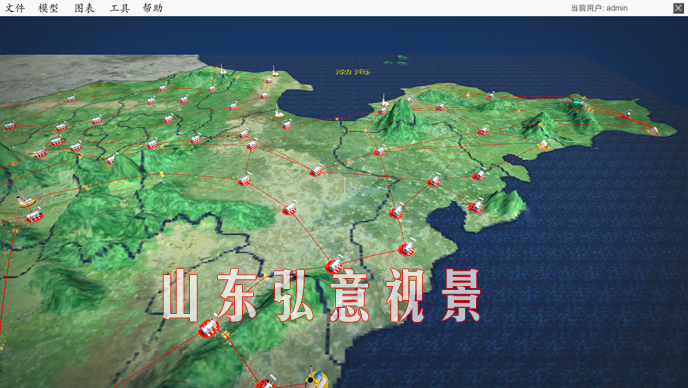The image size is (688, 388).
Task: Select the offshore tower icon inside the bay
Action: coord(278,112)
